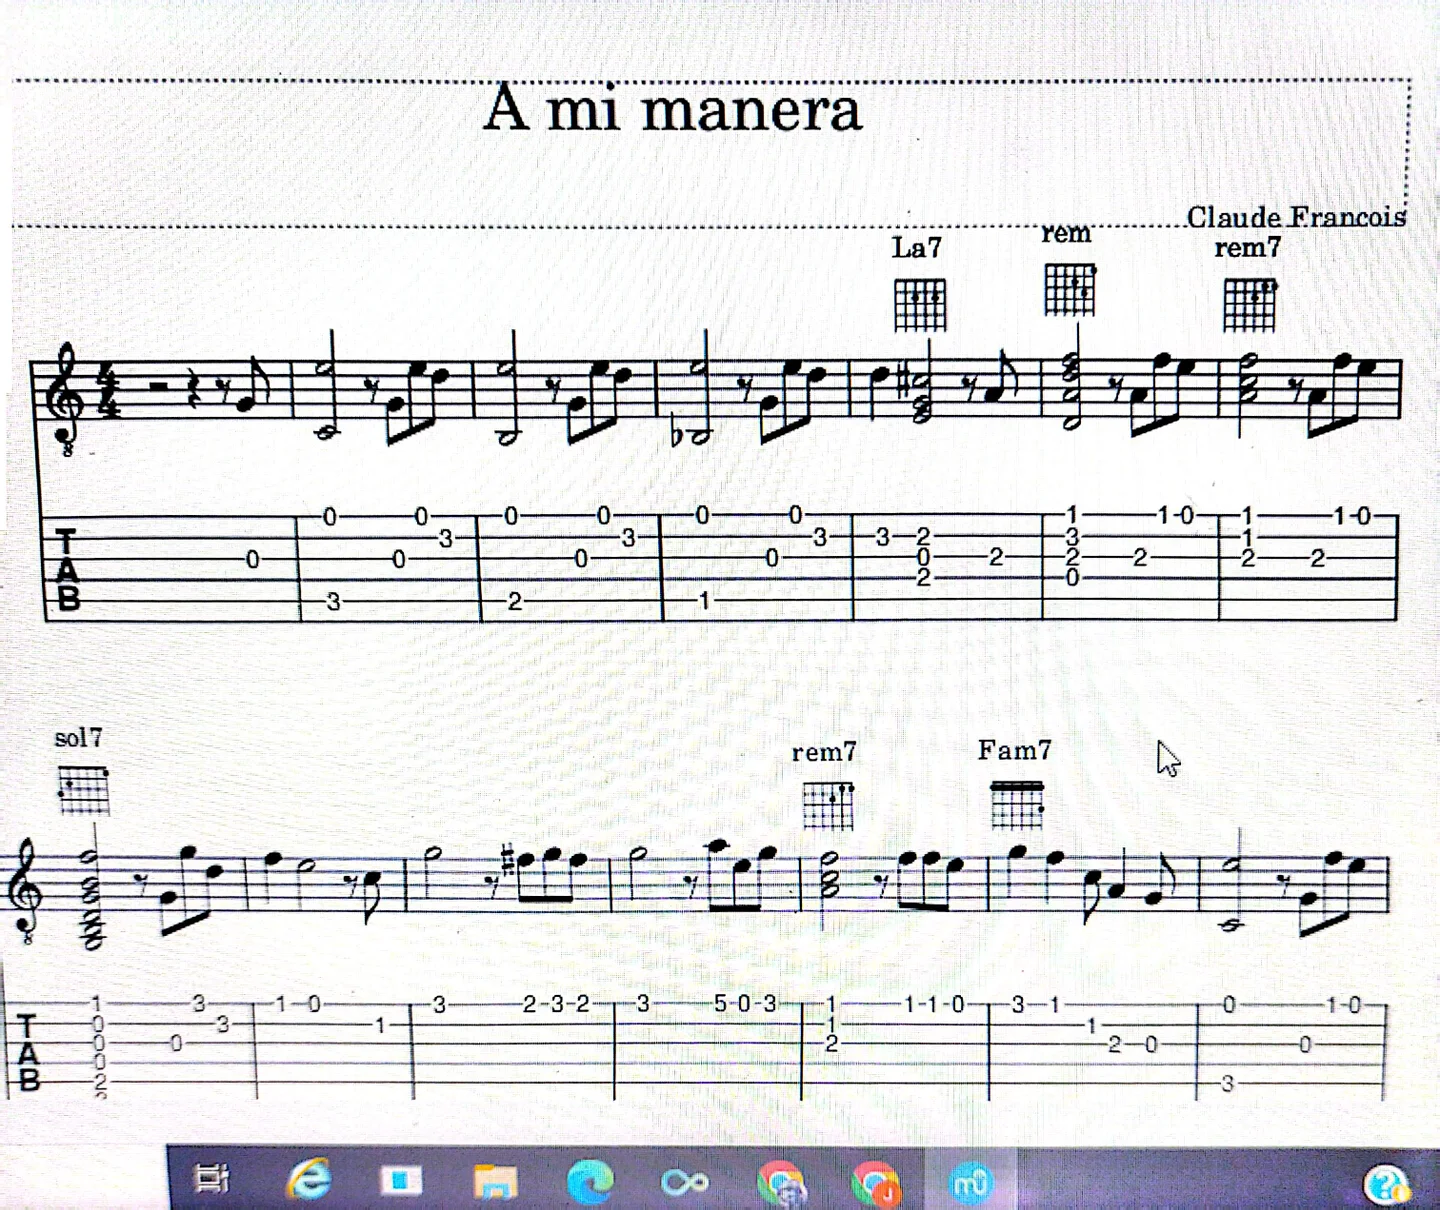Open File Explorer from the taskbar
This screenshot has height=1210, width=1440.
click(494, 1181)
